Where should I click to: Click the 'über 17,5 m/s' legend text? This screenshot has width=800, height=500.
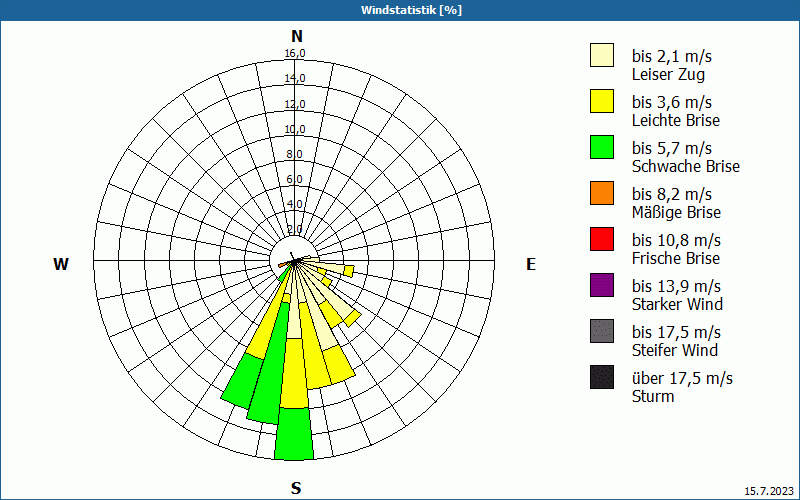[683, 379]
